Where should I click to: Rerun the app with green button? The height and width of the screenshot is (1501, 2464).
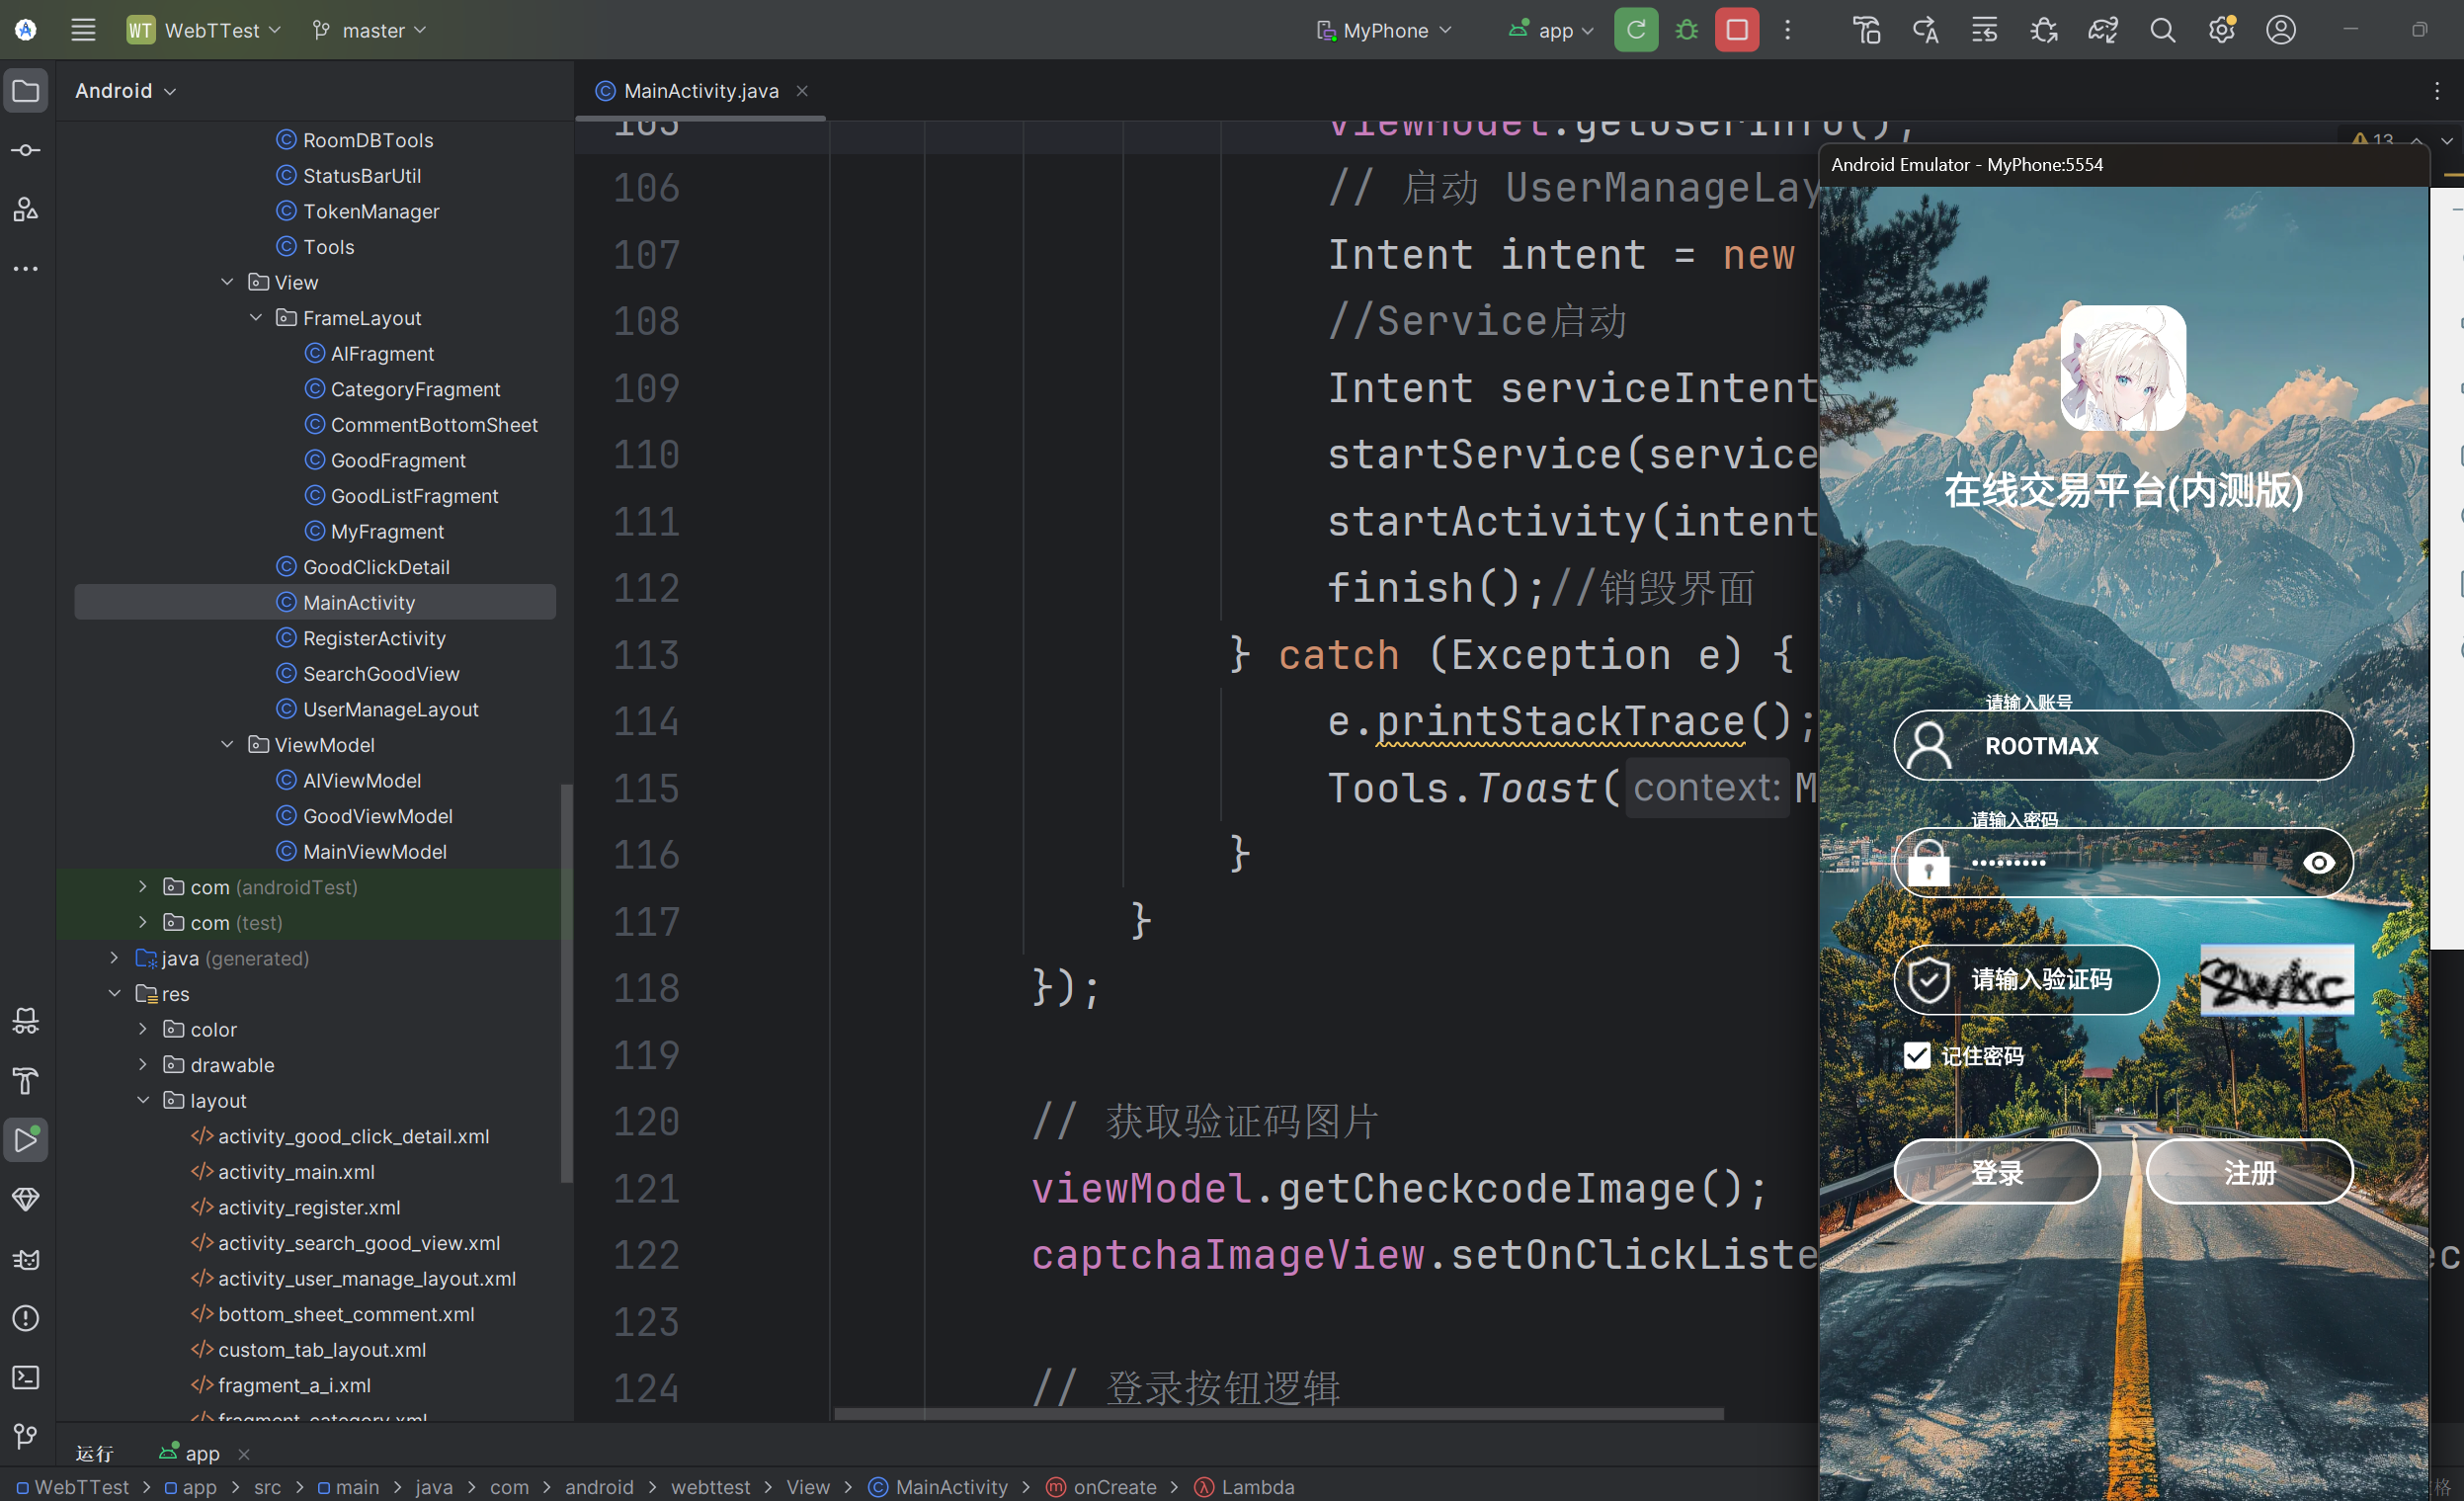pyautogui.click(x=1636, y=30)
